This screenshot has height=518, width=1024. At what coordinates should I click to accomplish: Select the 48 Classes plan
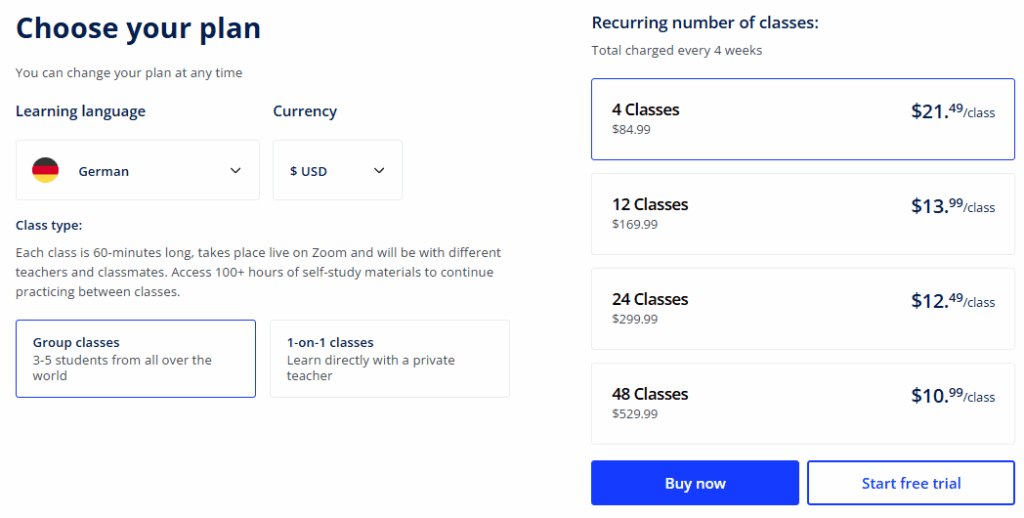(x=802, y=404)
